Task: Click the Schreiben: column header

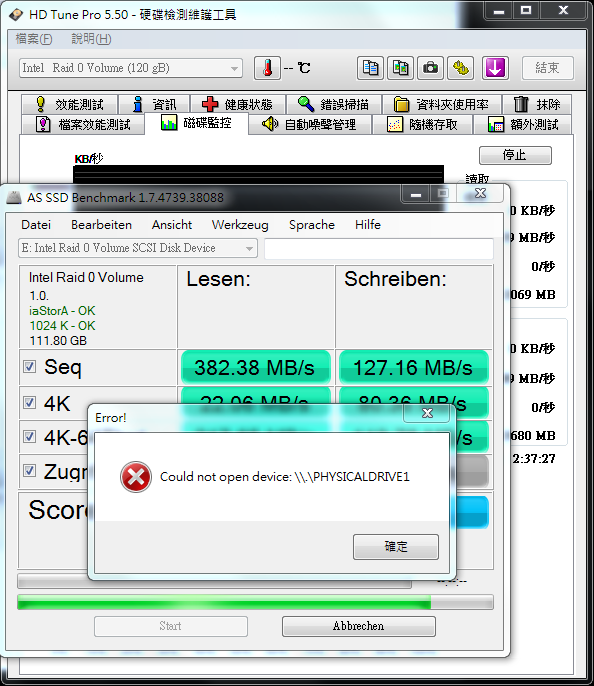Action: [x=395, y=279]
